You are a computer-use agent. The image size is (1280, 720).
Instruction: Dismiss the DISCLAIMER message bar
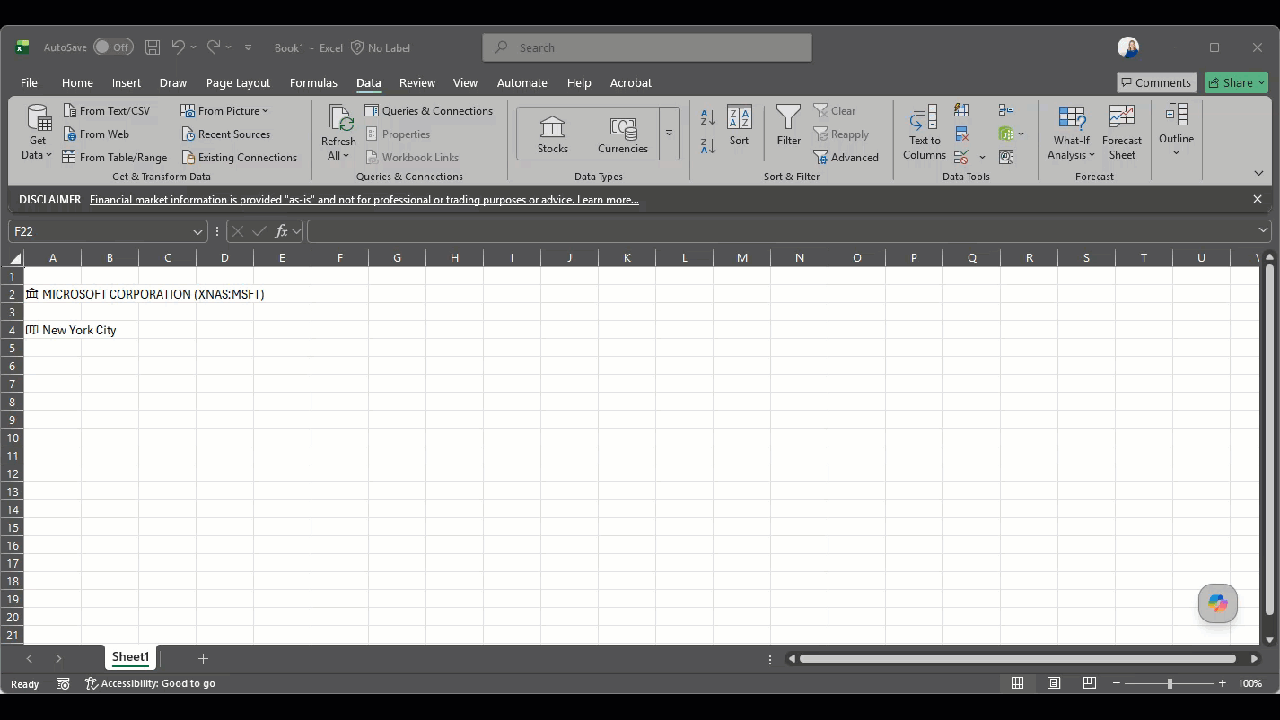[x=1257, y=199]
